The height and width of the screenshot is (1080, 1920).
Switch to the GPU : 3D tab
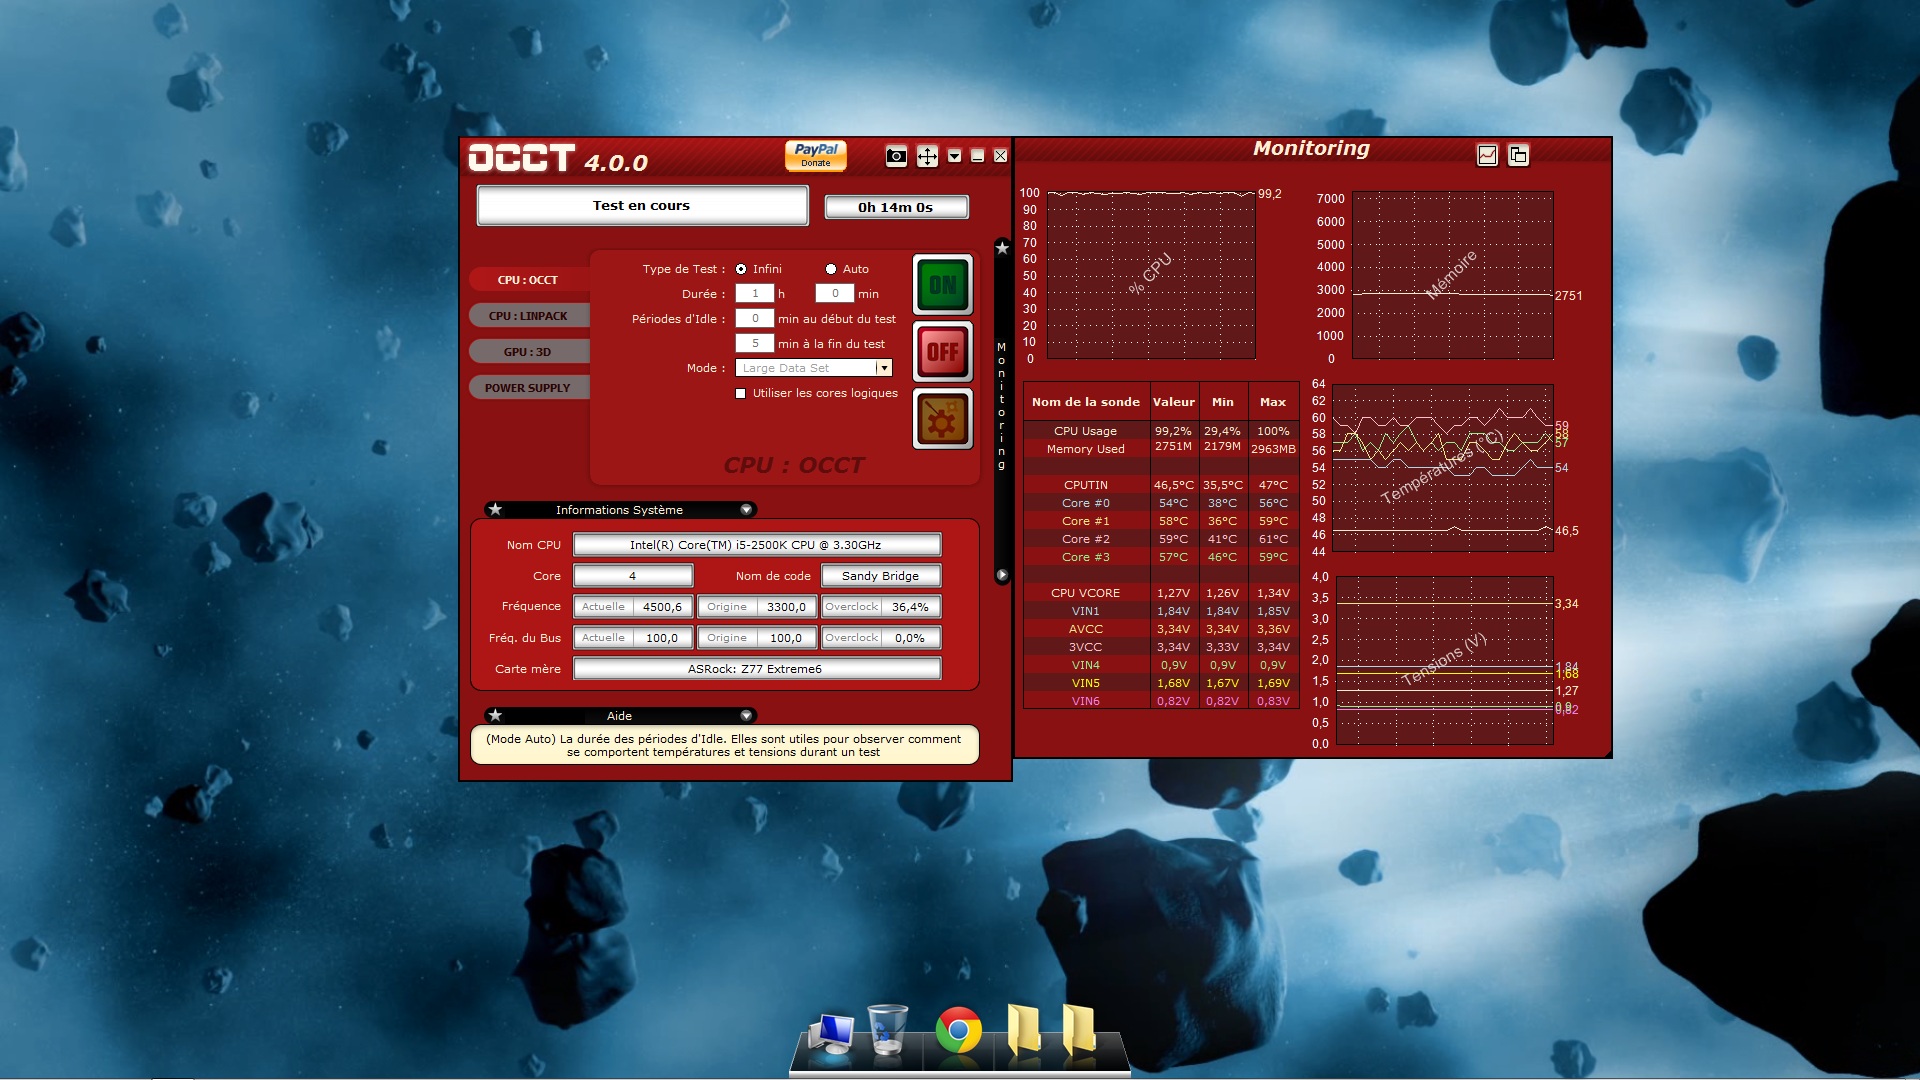(x=528, y=352)
